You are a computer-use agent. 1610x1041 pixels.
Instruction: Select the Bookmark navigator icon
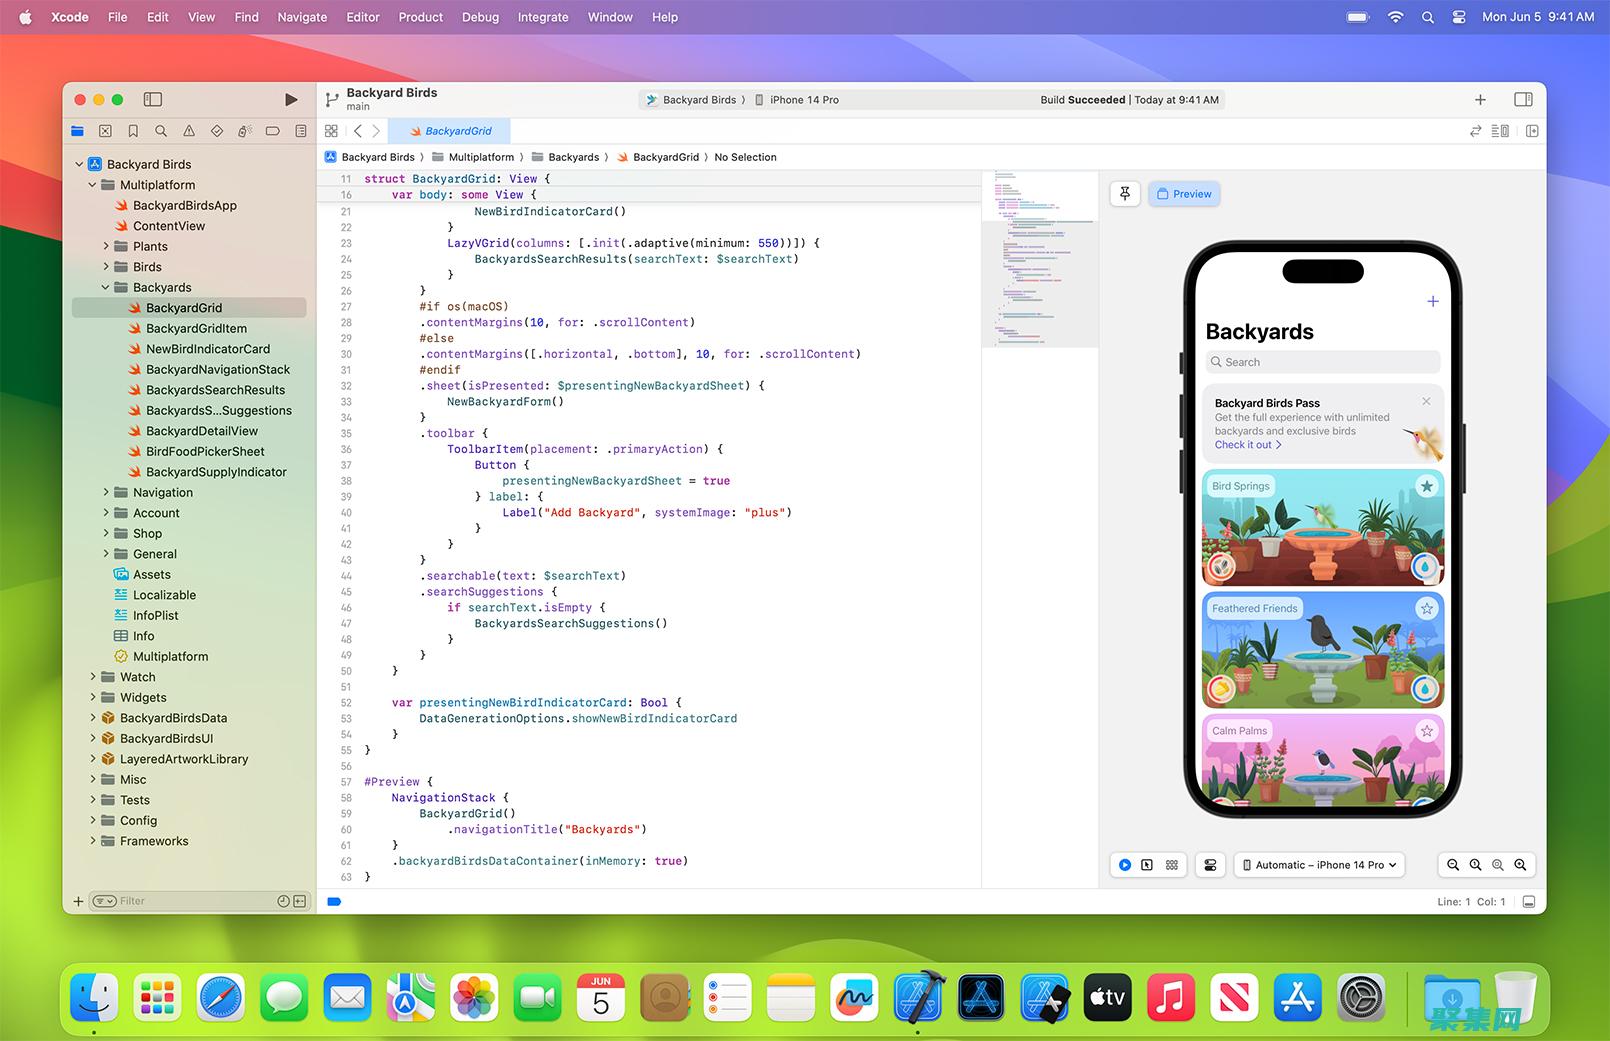[133, 130]
